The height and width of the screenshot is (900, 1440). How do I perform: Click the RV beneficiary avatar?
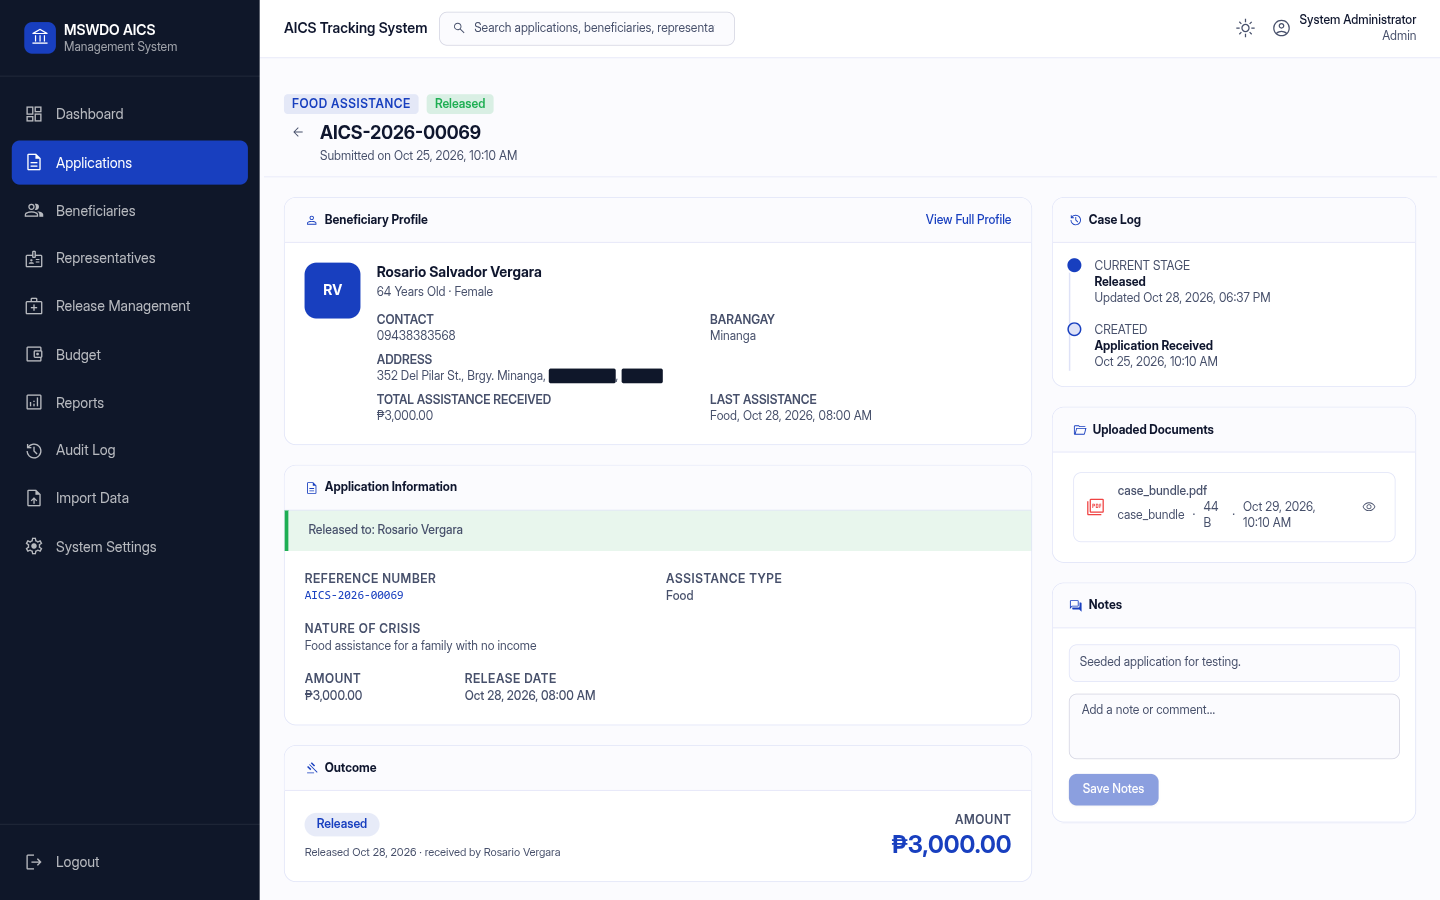pos(333,291)
